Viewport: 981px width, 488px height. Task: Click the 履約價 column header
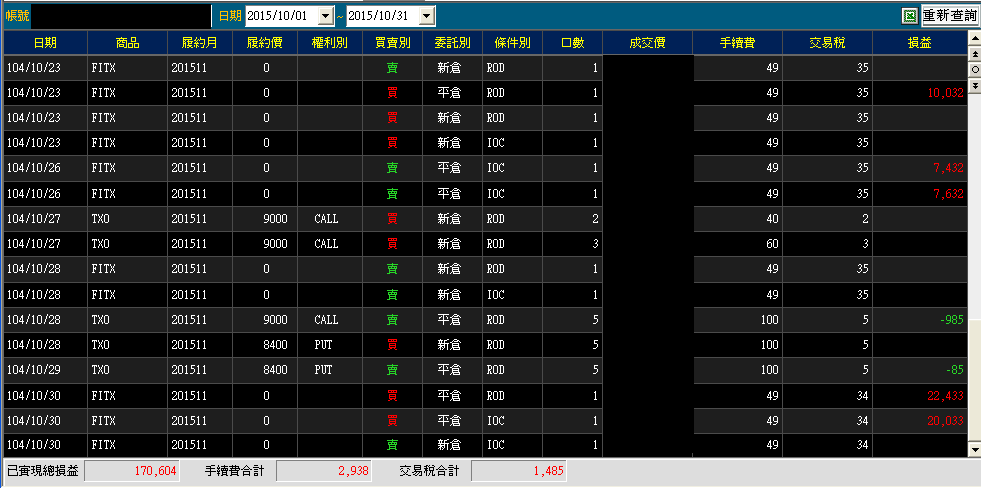pyautogui.click(x=265, y=43)
